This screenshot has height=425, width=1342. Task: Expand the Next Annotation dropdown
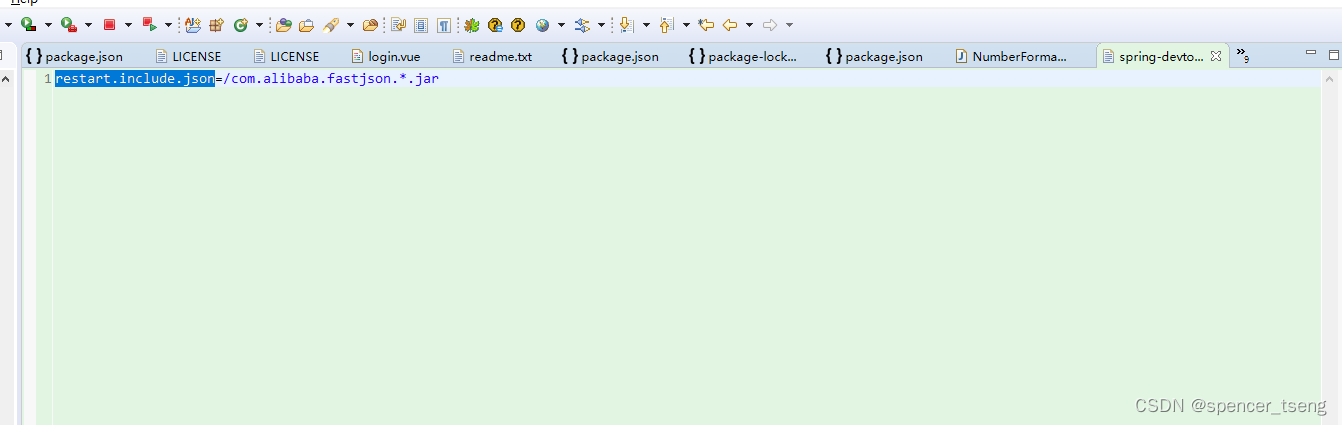click(x=646, y=25)
